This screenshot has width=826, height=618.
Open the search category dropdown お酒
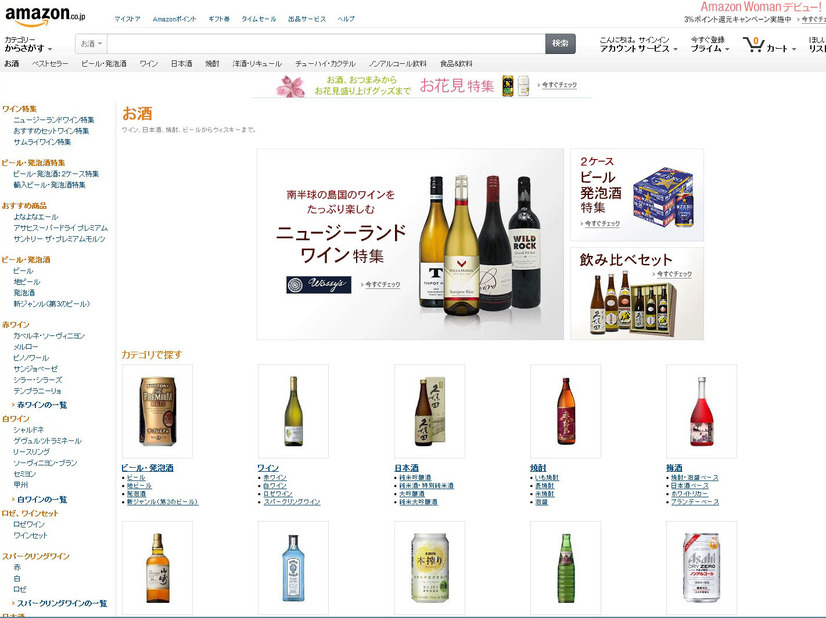(x=91, y=44)
